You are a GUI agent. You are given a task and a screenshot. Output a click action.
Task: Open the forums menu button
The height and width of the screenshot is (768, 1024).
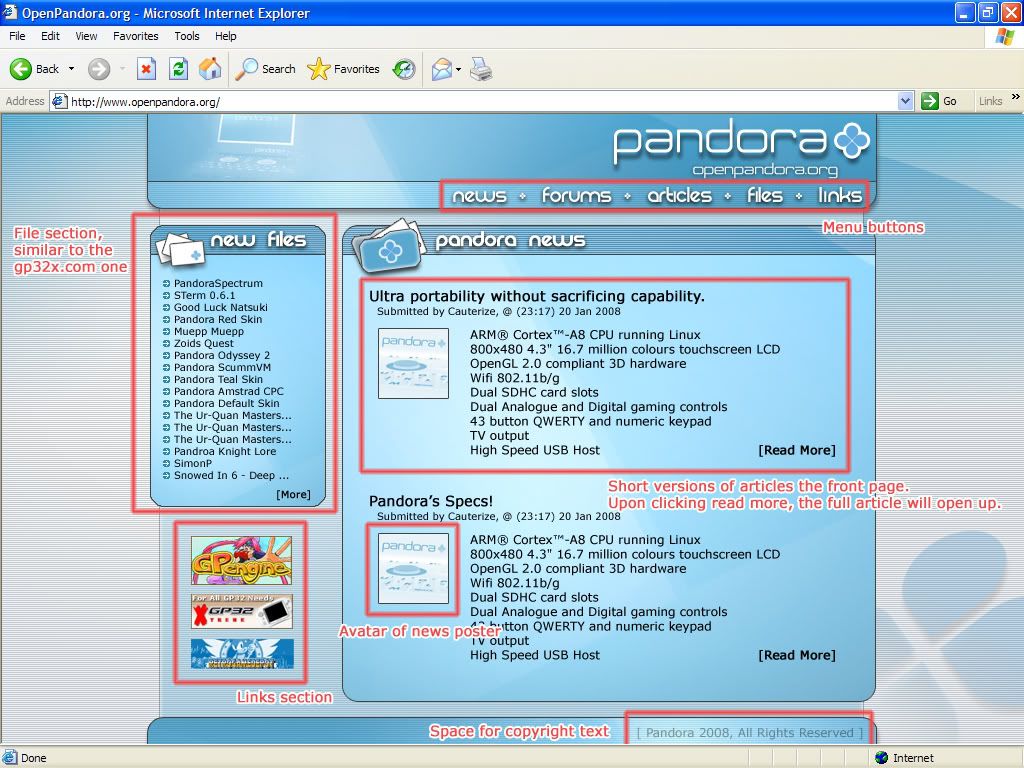click(576, 195)
